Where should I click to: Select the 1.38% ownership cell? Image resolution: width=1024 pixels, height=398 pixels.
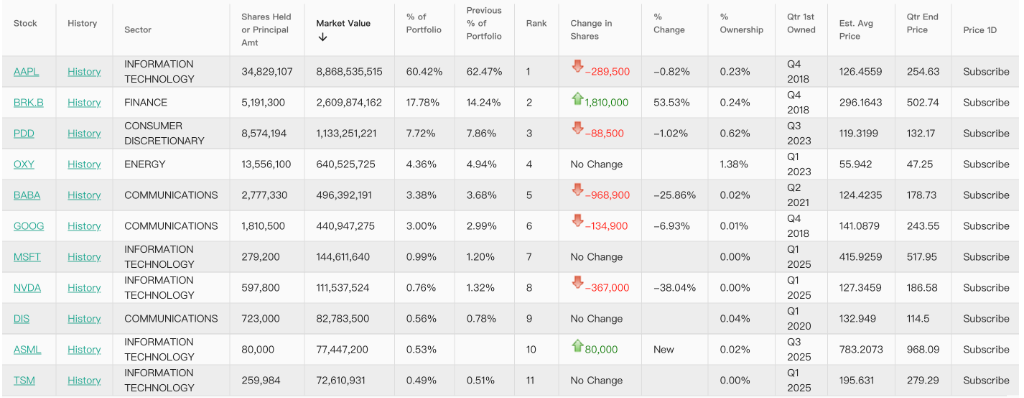click(734, 164)
